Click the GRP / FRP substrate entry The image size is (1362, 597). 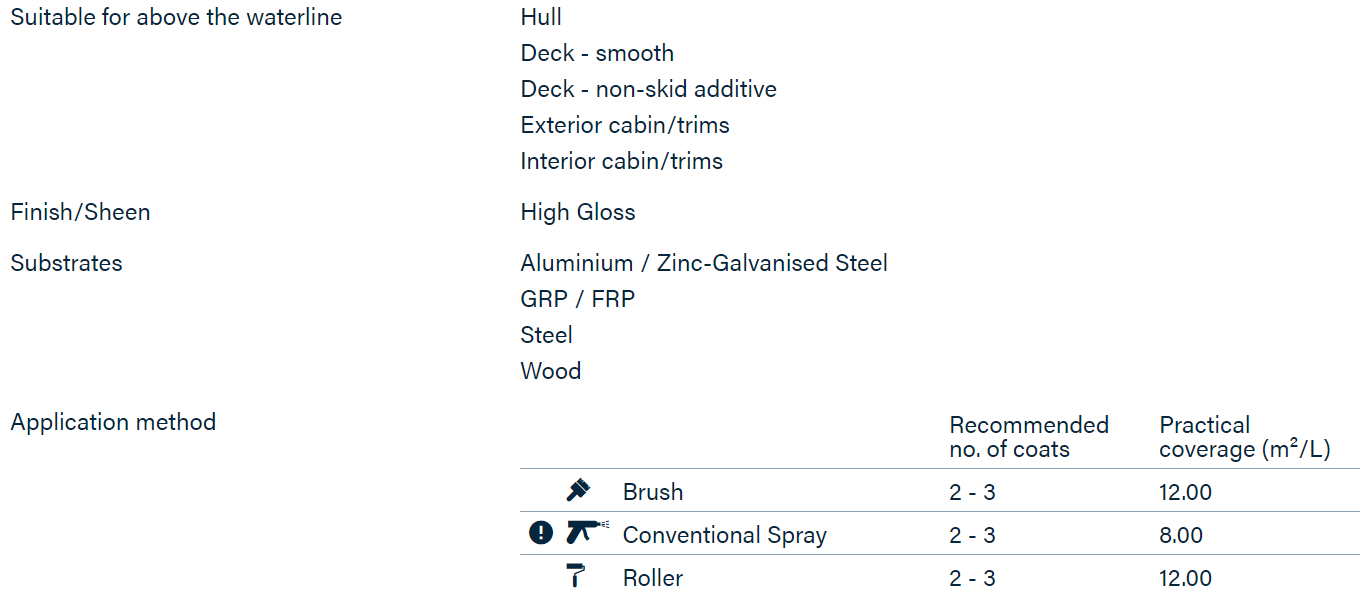click(578, 299)
